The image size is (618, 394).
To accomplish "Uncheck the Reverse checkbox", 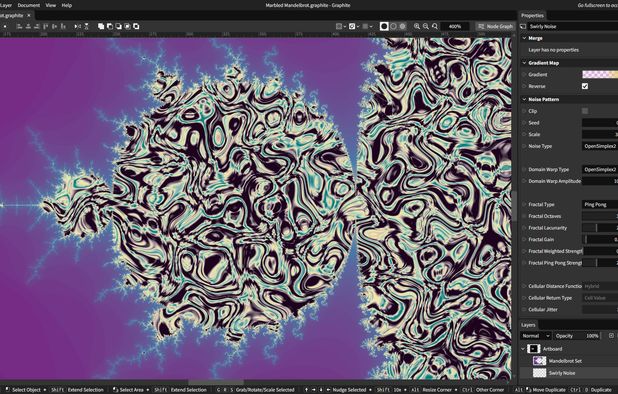I will point(585,86).
